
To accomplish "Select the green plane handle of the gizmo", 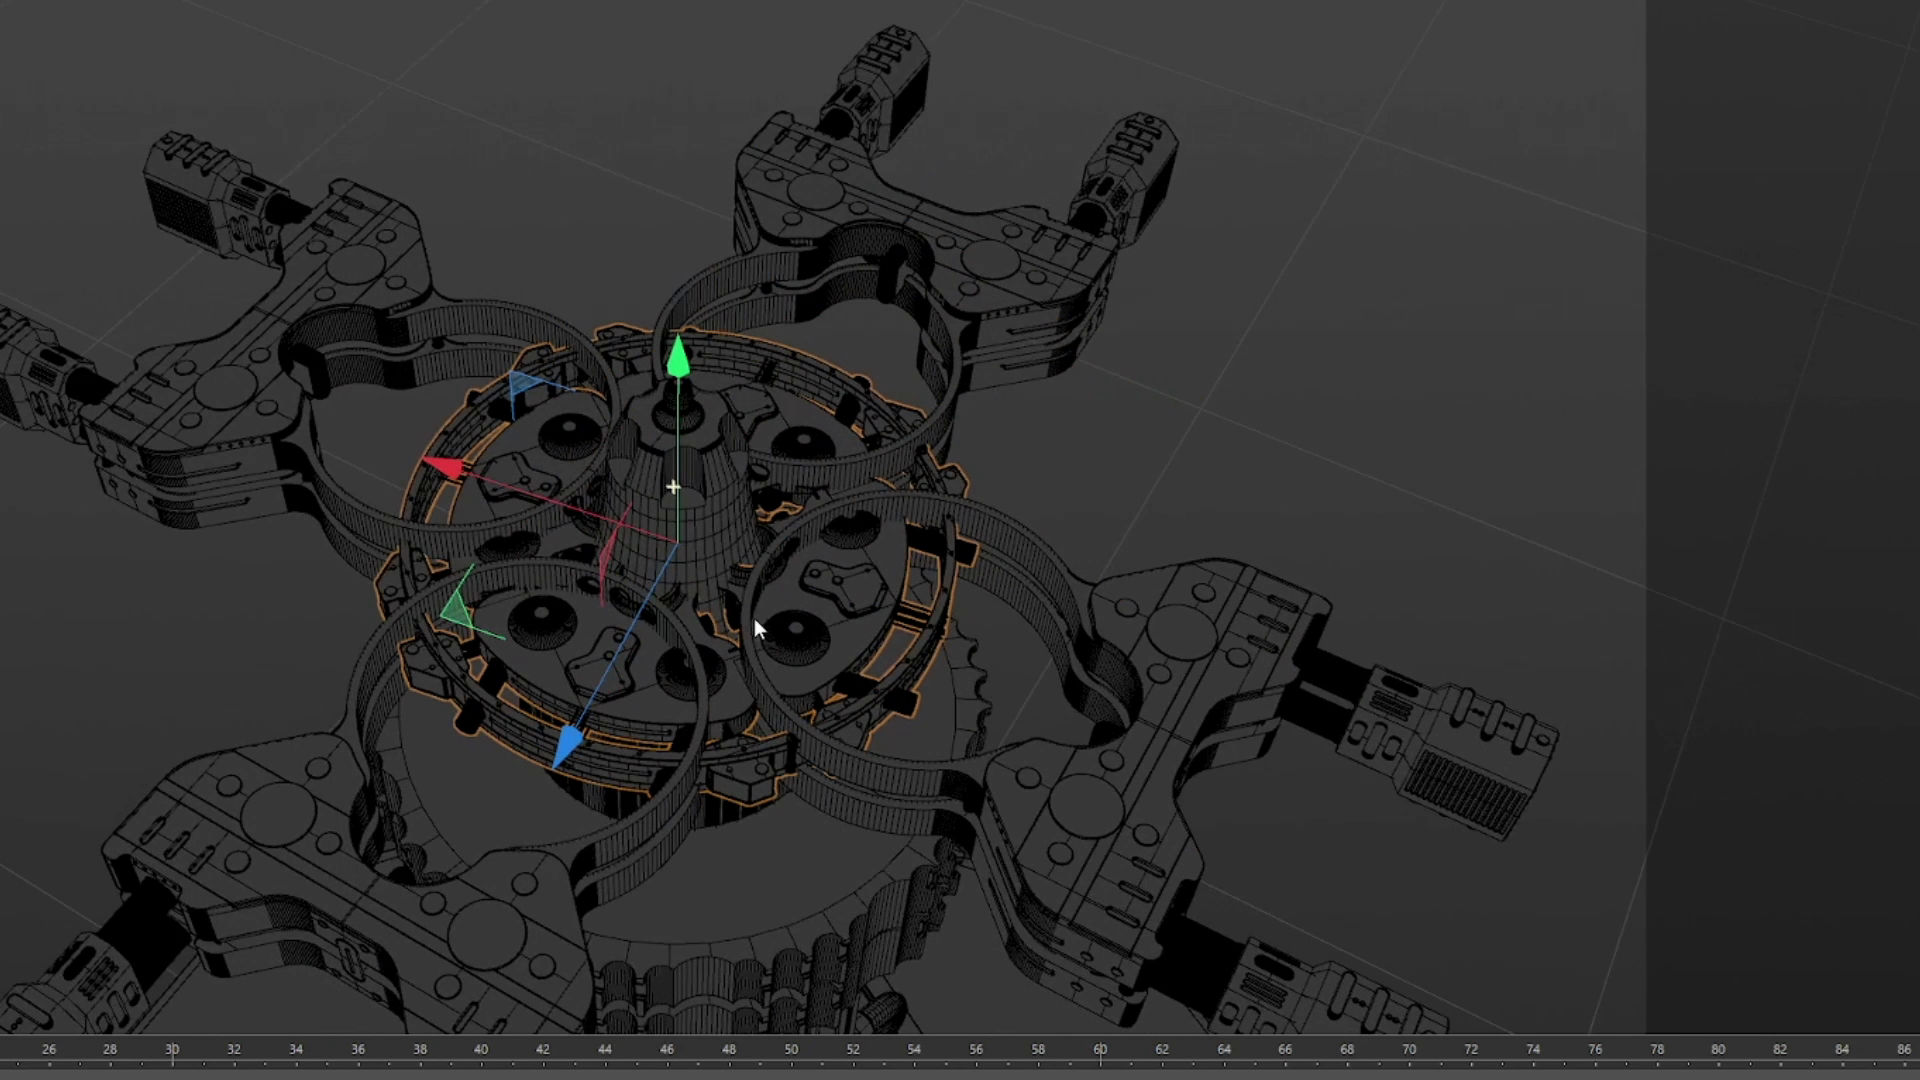I will click(456, 608).
